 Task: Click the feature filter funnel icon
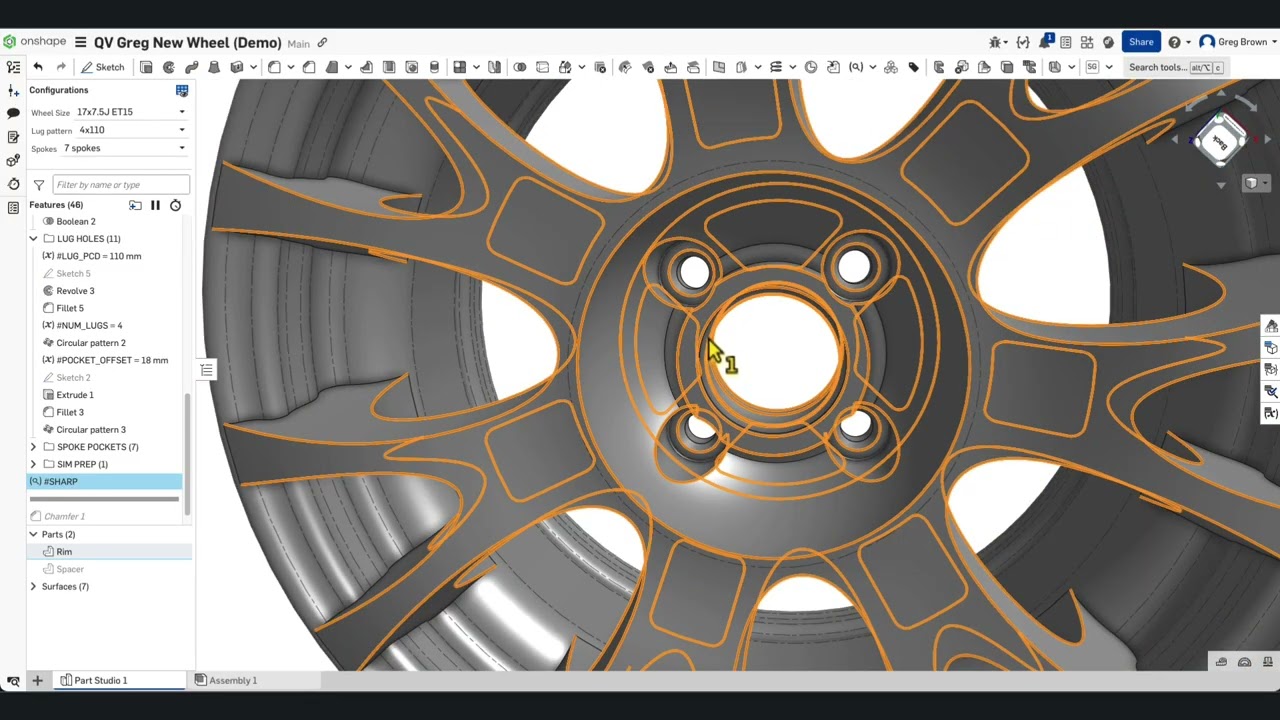39,185
